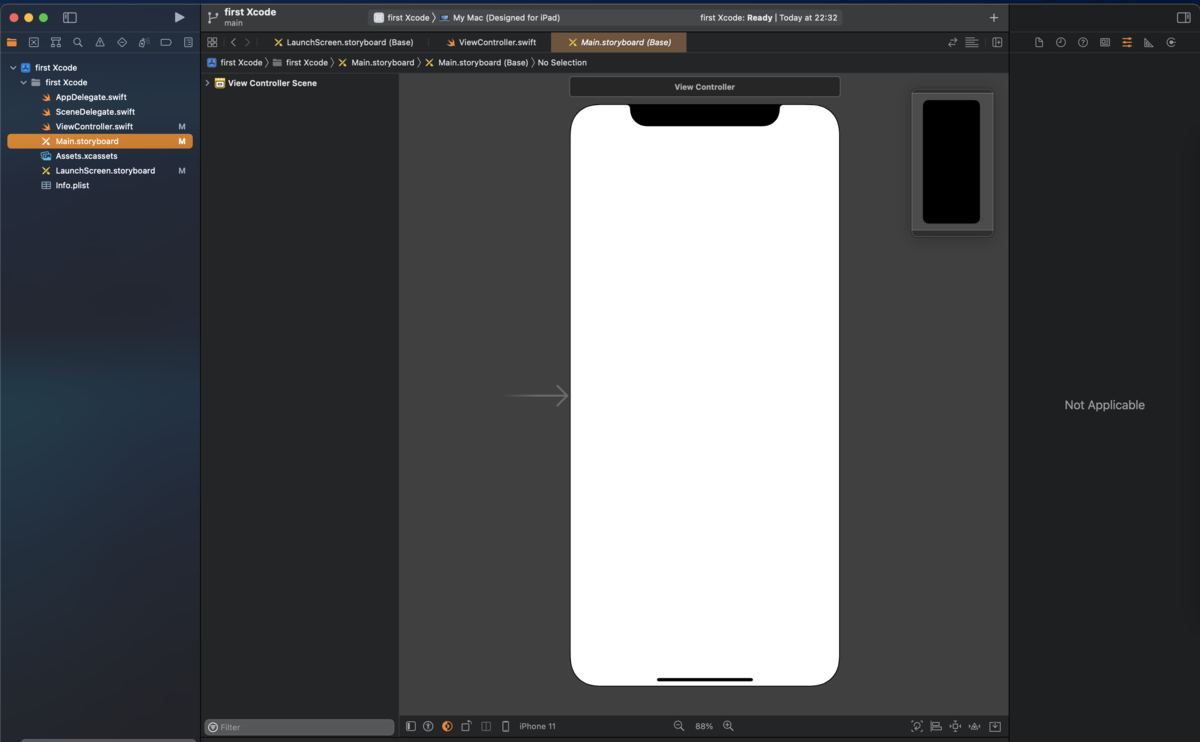Change canvas device orientation
Image resolution: width=1200 pixels, height=742 pixels.
tap(466, 726)
